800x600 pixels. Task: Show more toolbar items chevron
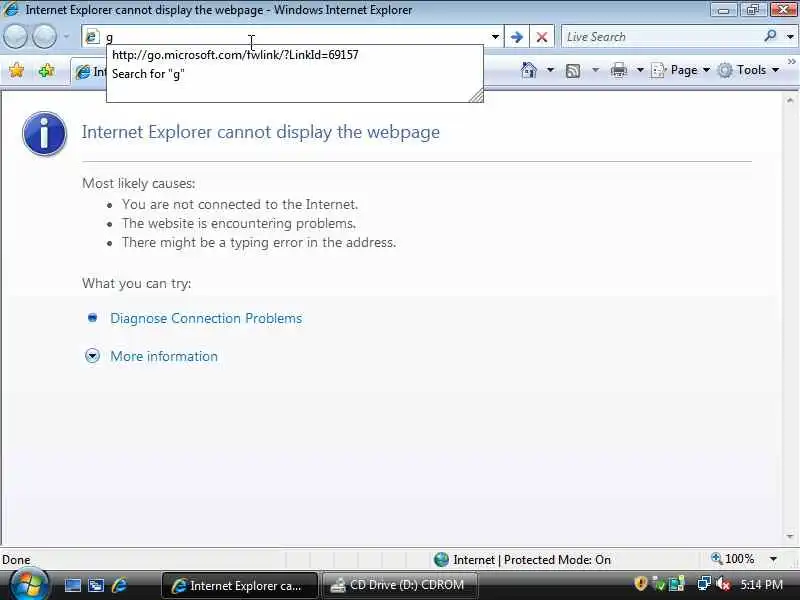tap(792, 62)
